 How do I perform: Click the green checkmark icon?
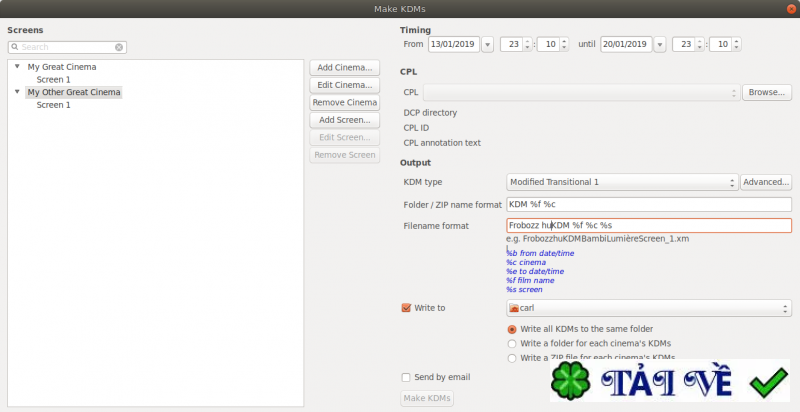coord(769,382)
